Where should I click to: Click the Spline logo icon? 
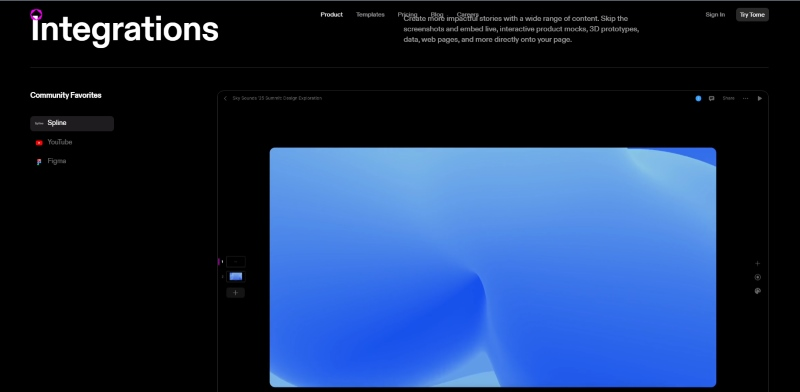pos(39,124)
